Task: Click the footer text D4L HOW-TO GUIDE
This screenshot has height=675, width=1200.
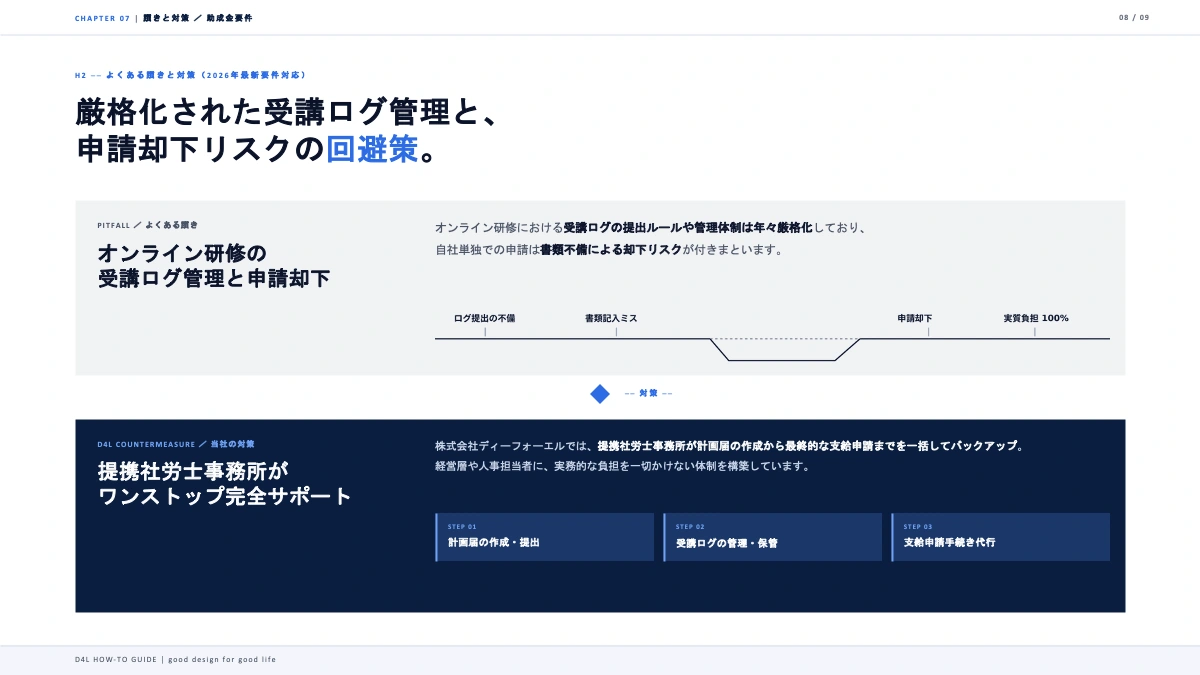Action: point(116,660)
